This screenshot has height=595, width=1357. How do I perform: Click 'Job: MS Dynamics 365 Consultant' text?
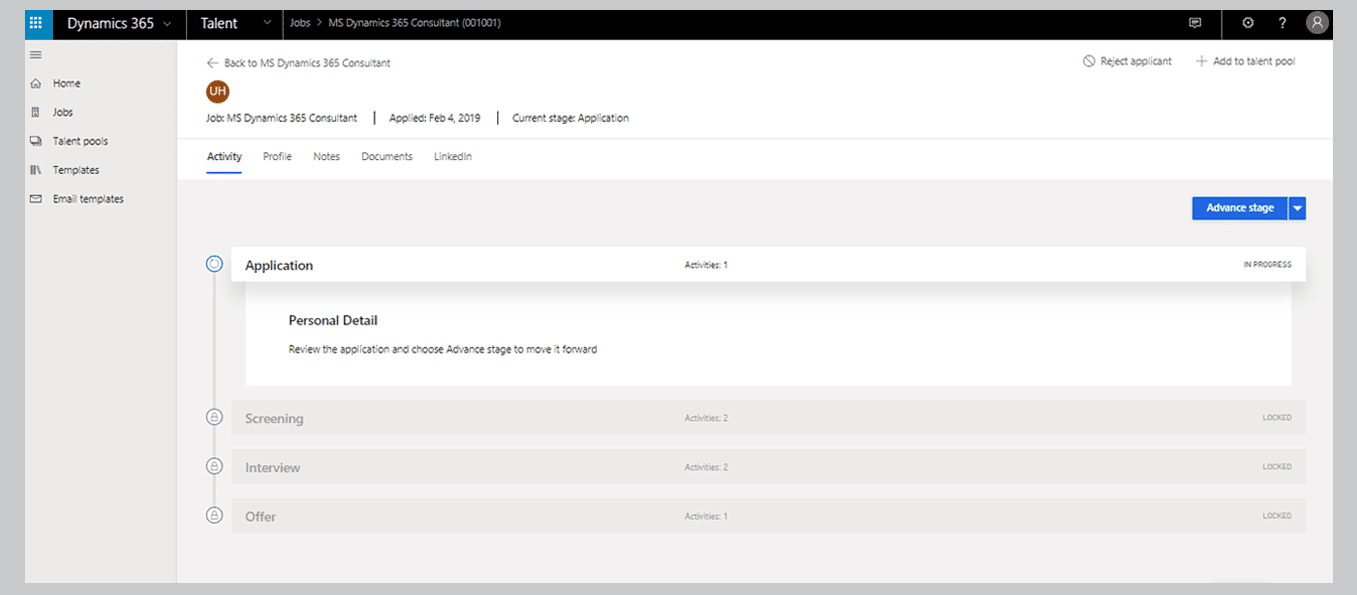[x=282, y=118]
